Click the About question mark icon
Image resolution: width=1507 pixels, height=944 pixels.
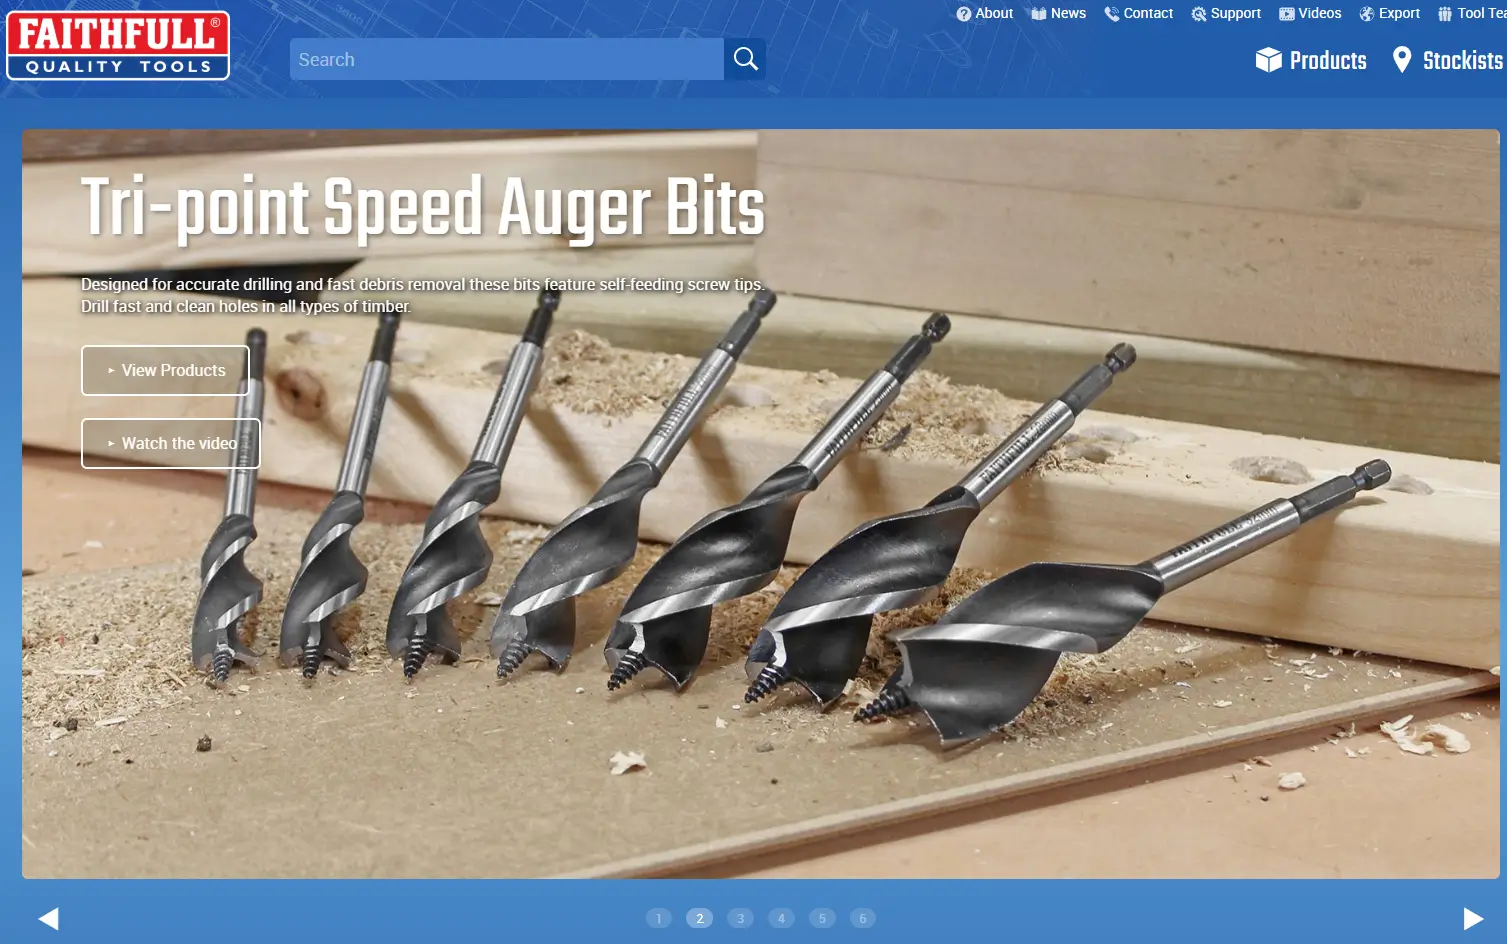[x=964, y=14]
